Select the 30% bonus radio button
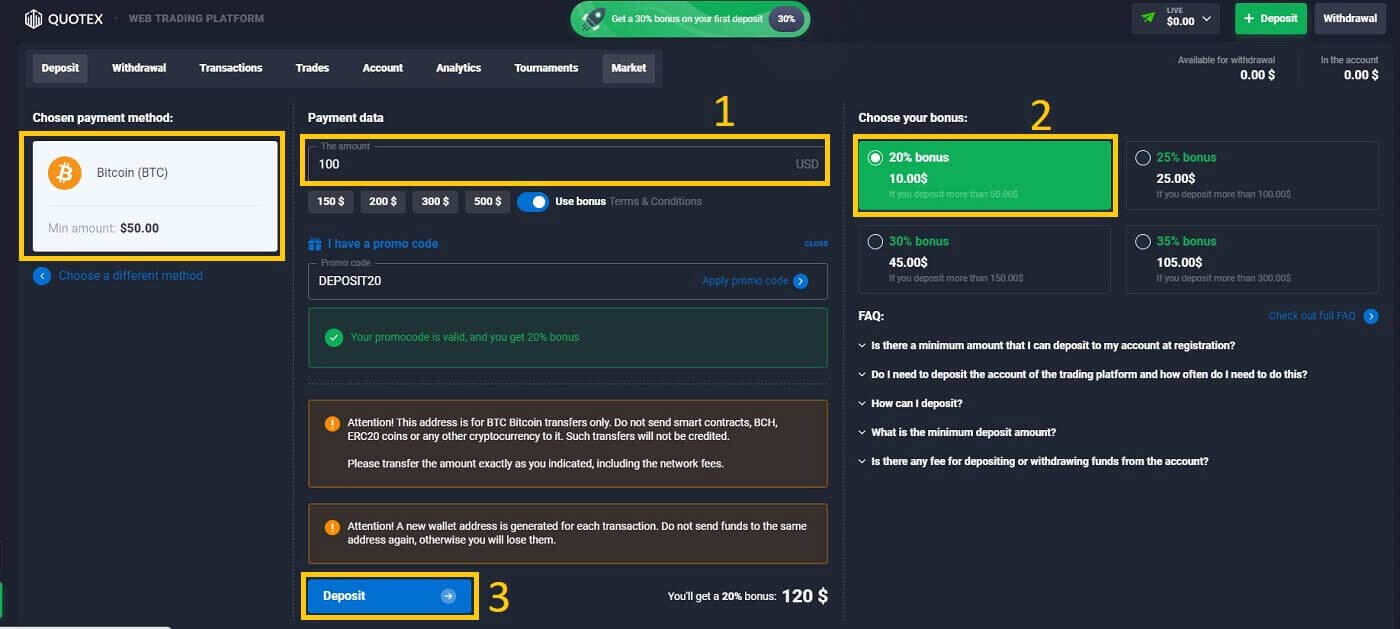Screen dimensions: 1400x629 [877, 241]
